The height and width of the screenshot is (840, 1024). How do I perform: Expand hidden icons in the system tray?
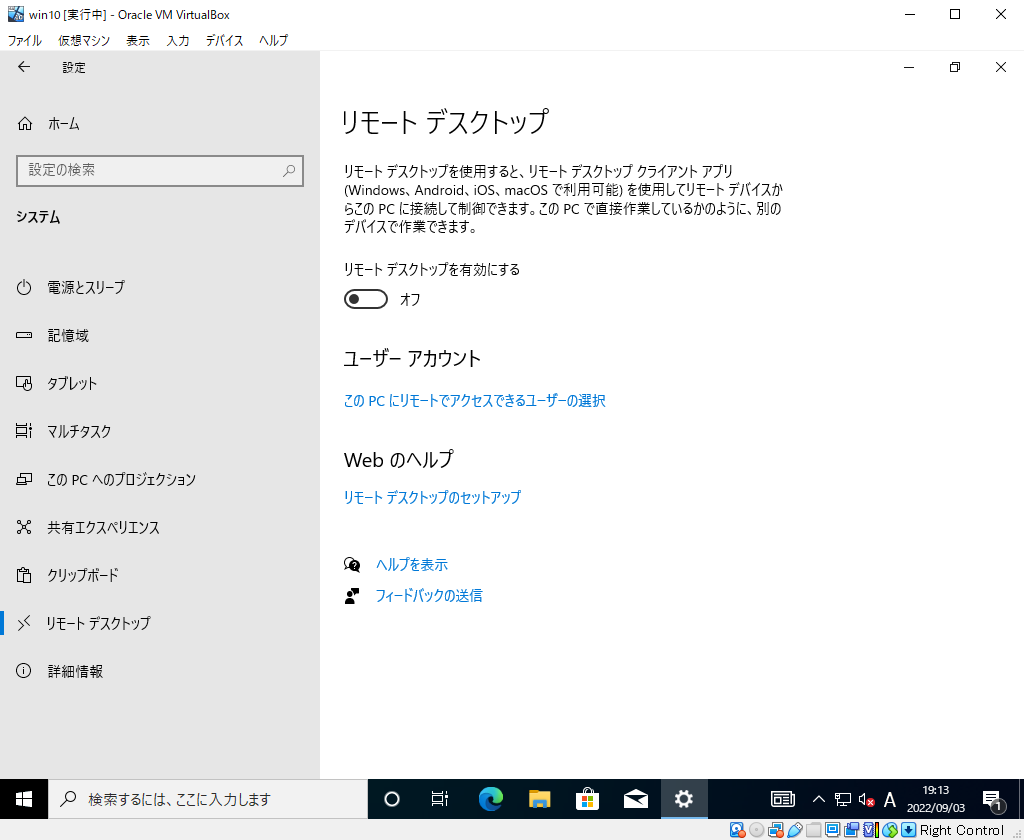(818, 799)
